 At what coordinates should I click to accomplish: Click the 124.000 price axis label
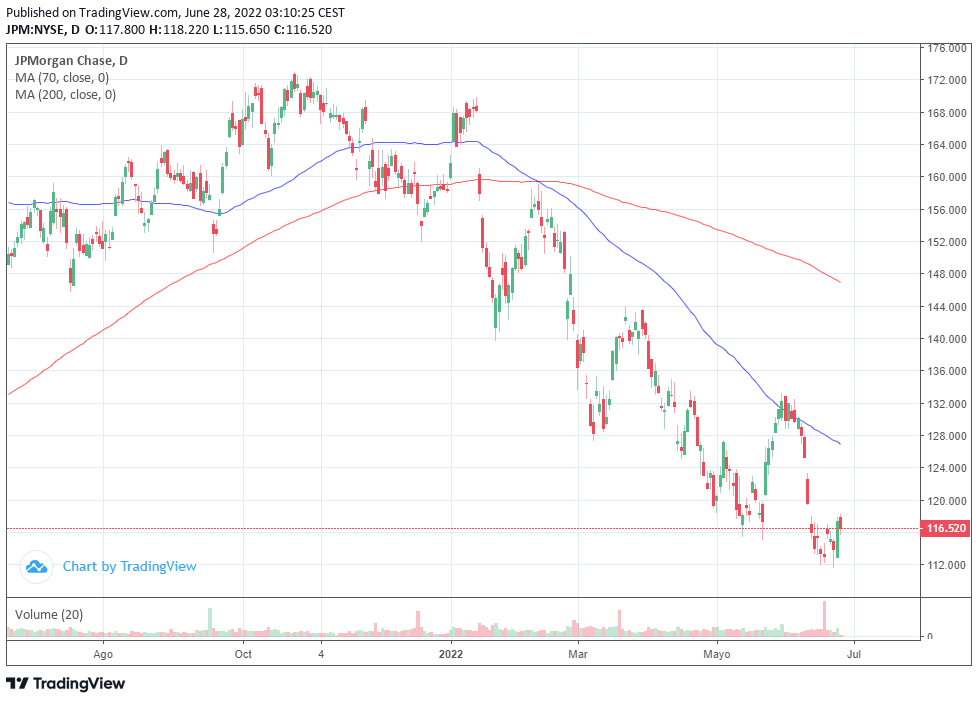pos(947,468)
